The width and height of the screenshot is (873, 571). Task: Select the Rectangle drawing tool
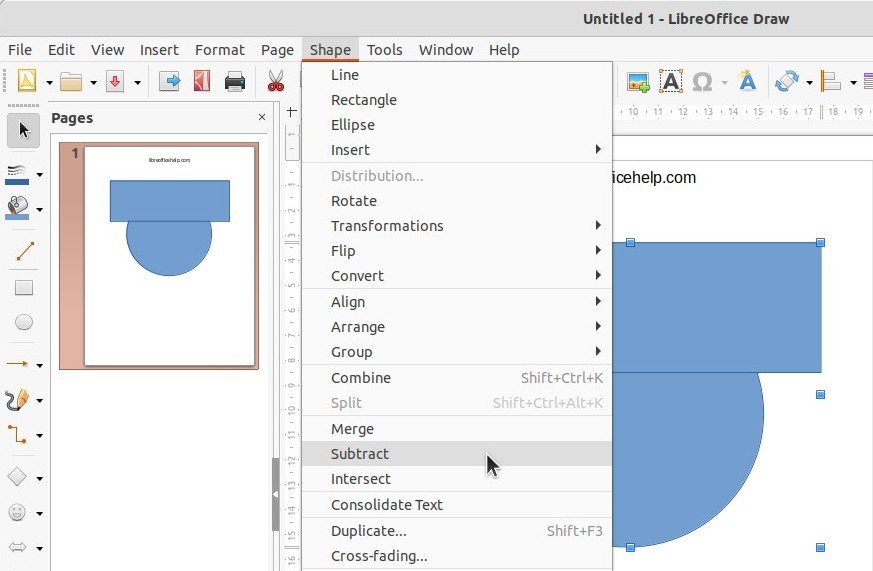(24, 288)
